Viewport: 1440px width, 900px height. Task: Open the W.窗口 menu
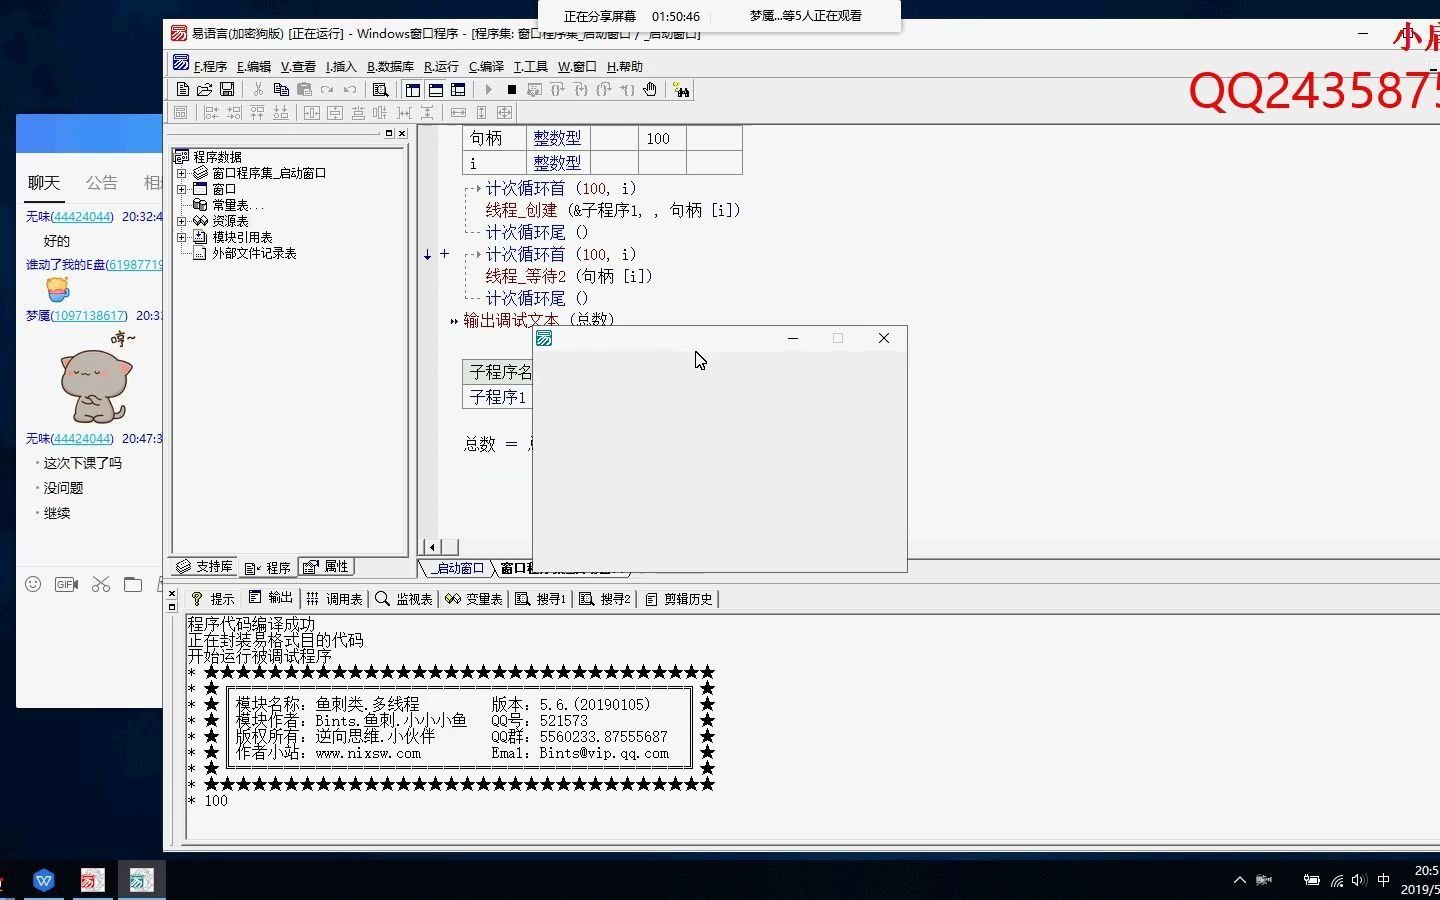click(x=577, y=66)
